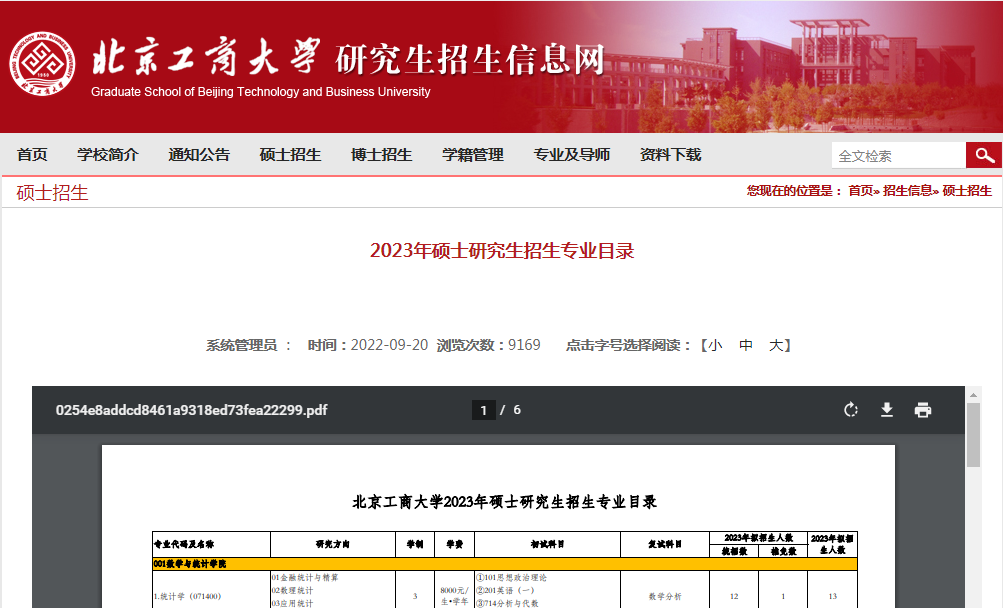
Task: Download the PDF file
Action: tap(887, 410)
